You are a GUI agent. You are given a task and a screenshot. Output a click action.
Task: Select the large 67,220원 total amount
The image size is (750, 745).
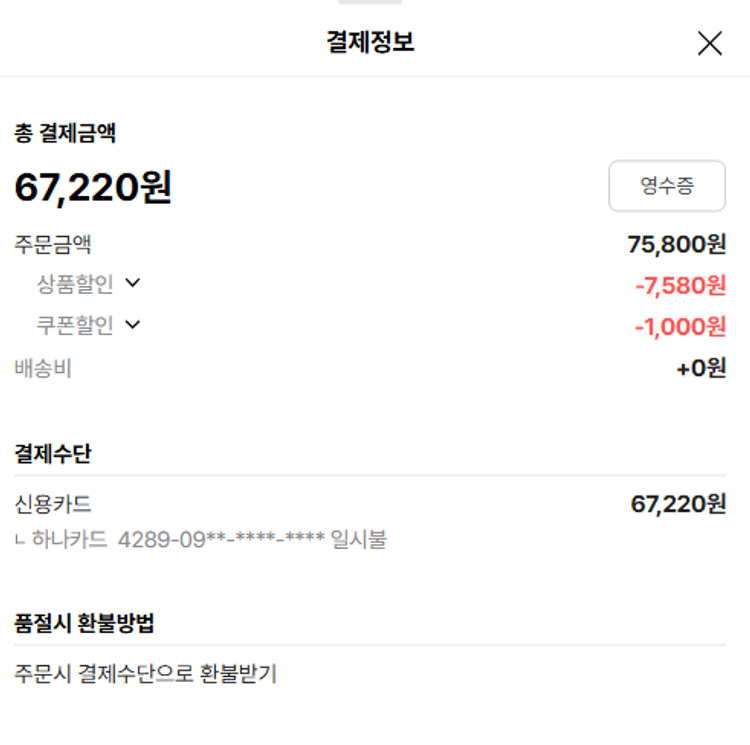(x=93, y=187)
